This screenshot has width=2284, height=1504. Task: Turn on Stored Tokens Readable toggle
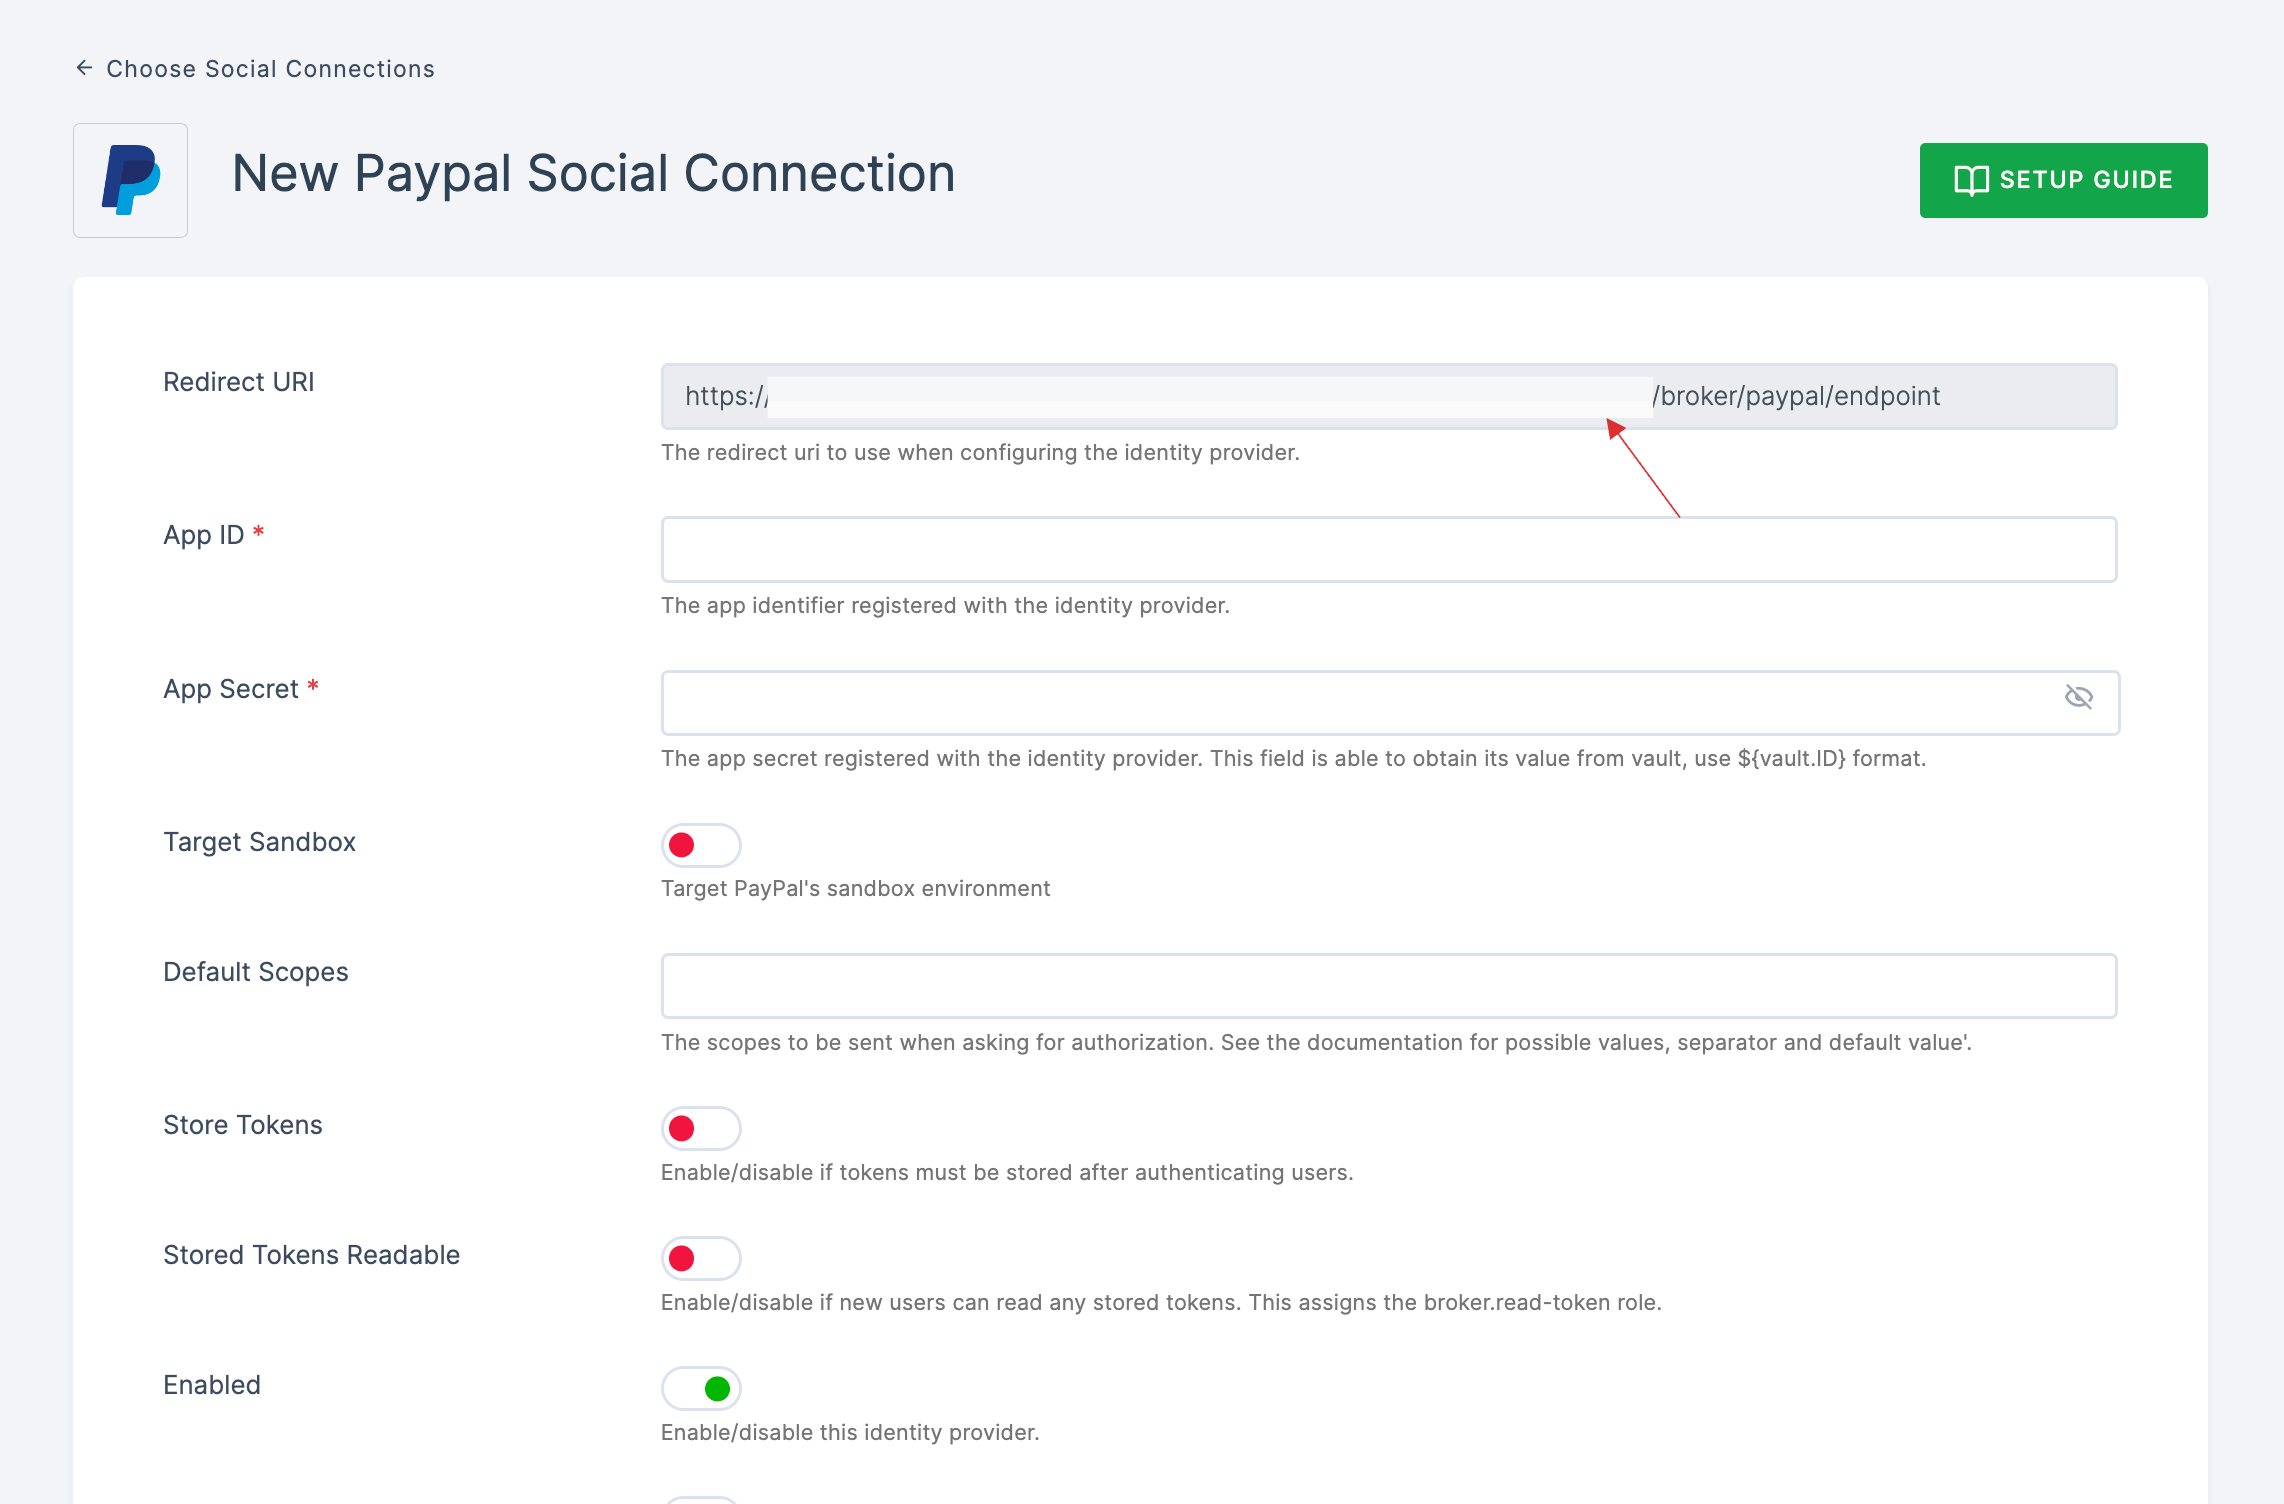701,1258
